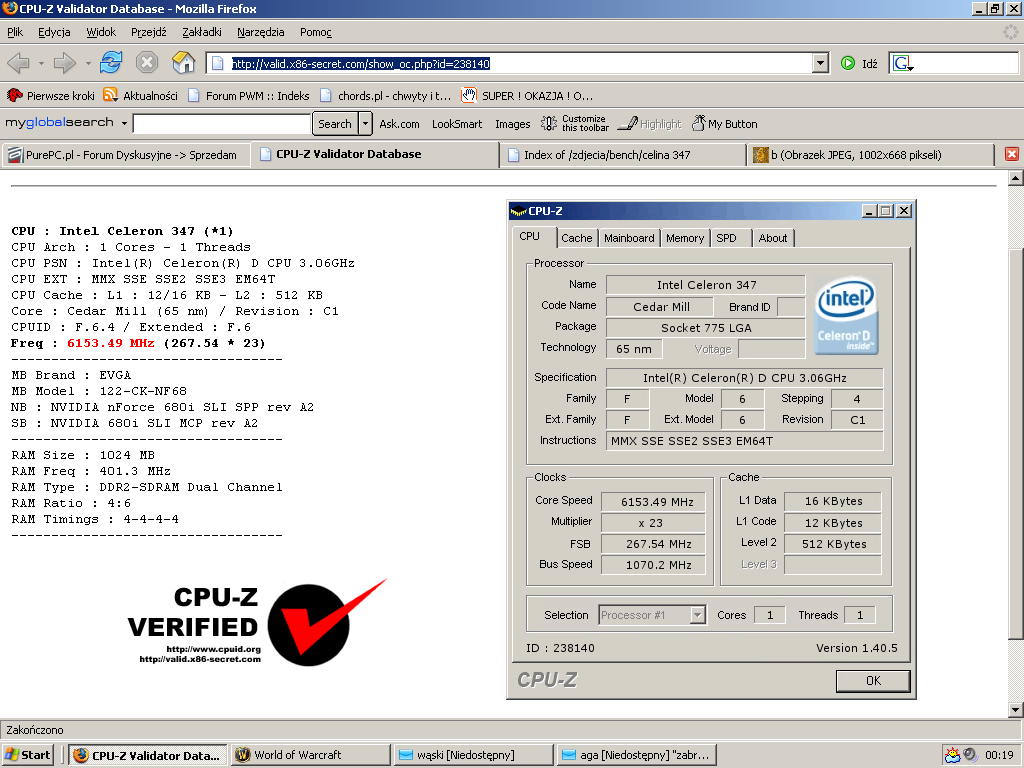Open the Home page icon
This screenshot has height=768, width=1024.
184,63
